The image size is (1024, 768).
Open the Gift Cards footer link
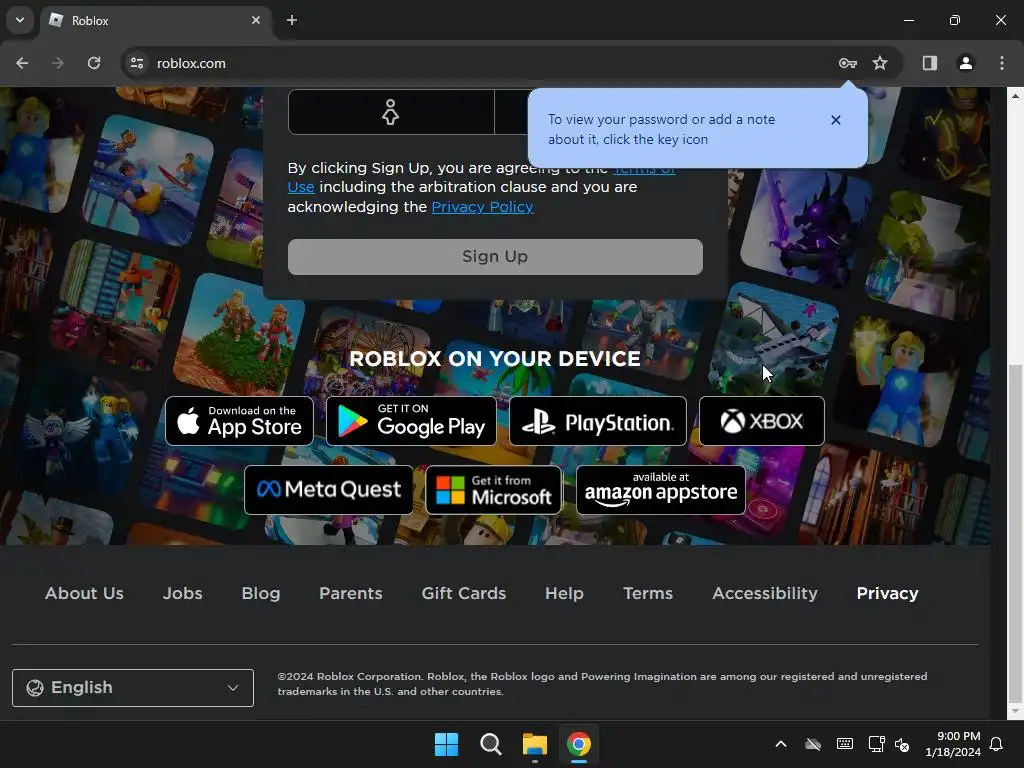pos(464,593)
